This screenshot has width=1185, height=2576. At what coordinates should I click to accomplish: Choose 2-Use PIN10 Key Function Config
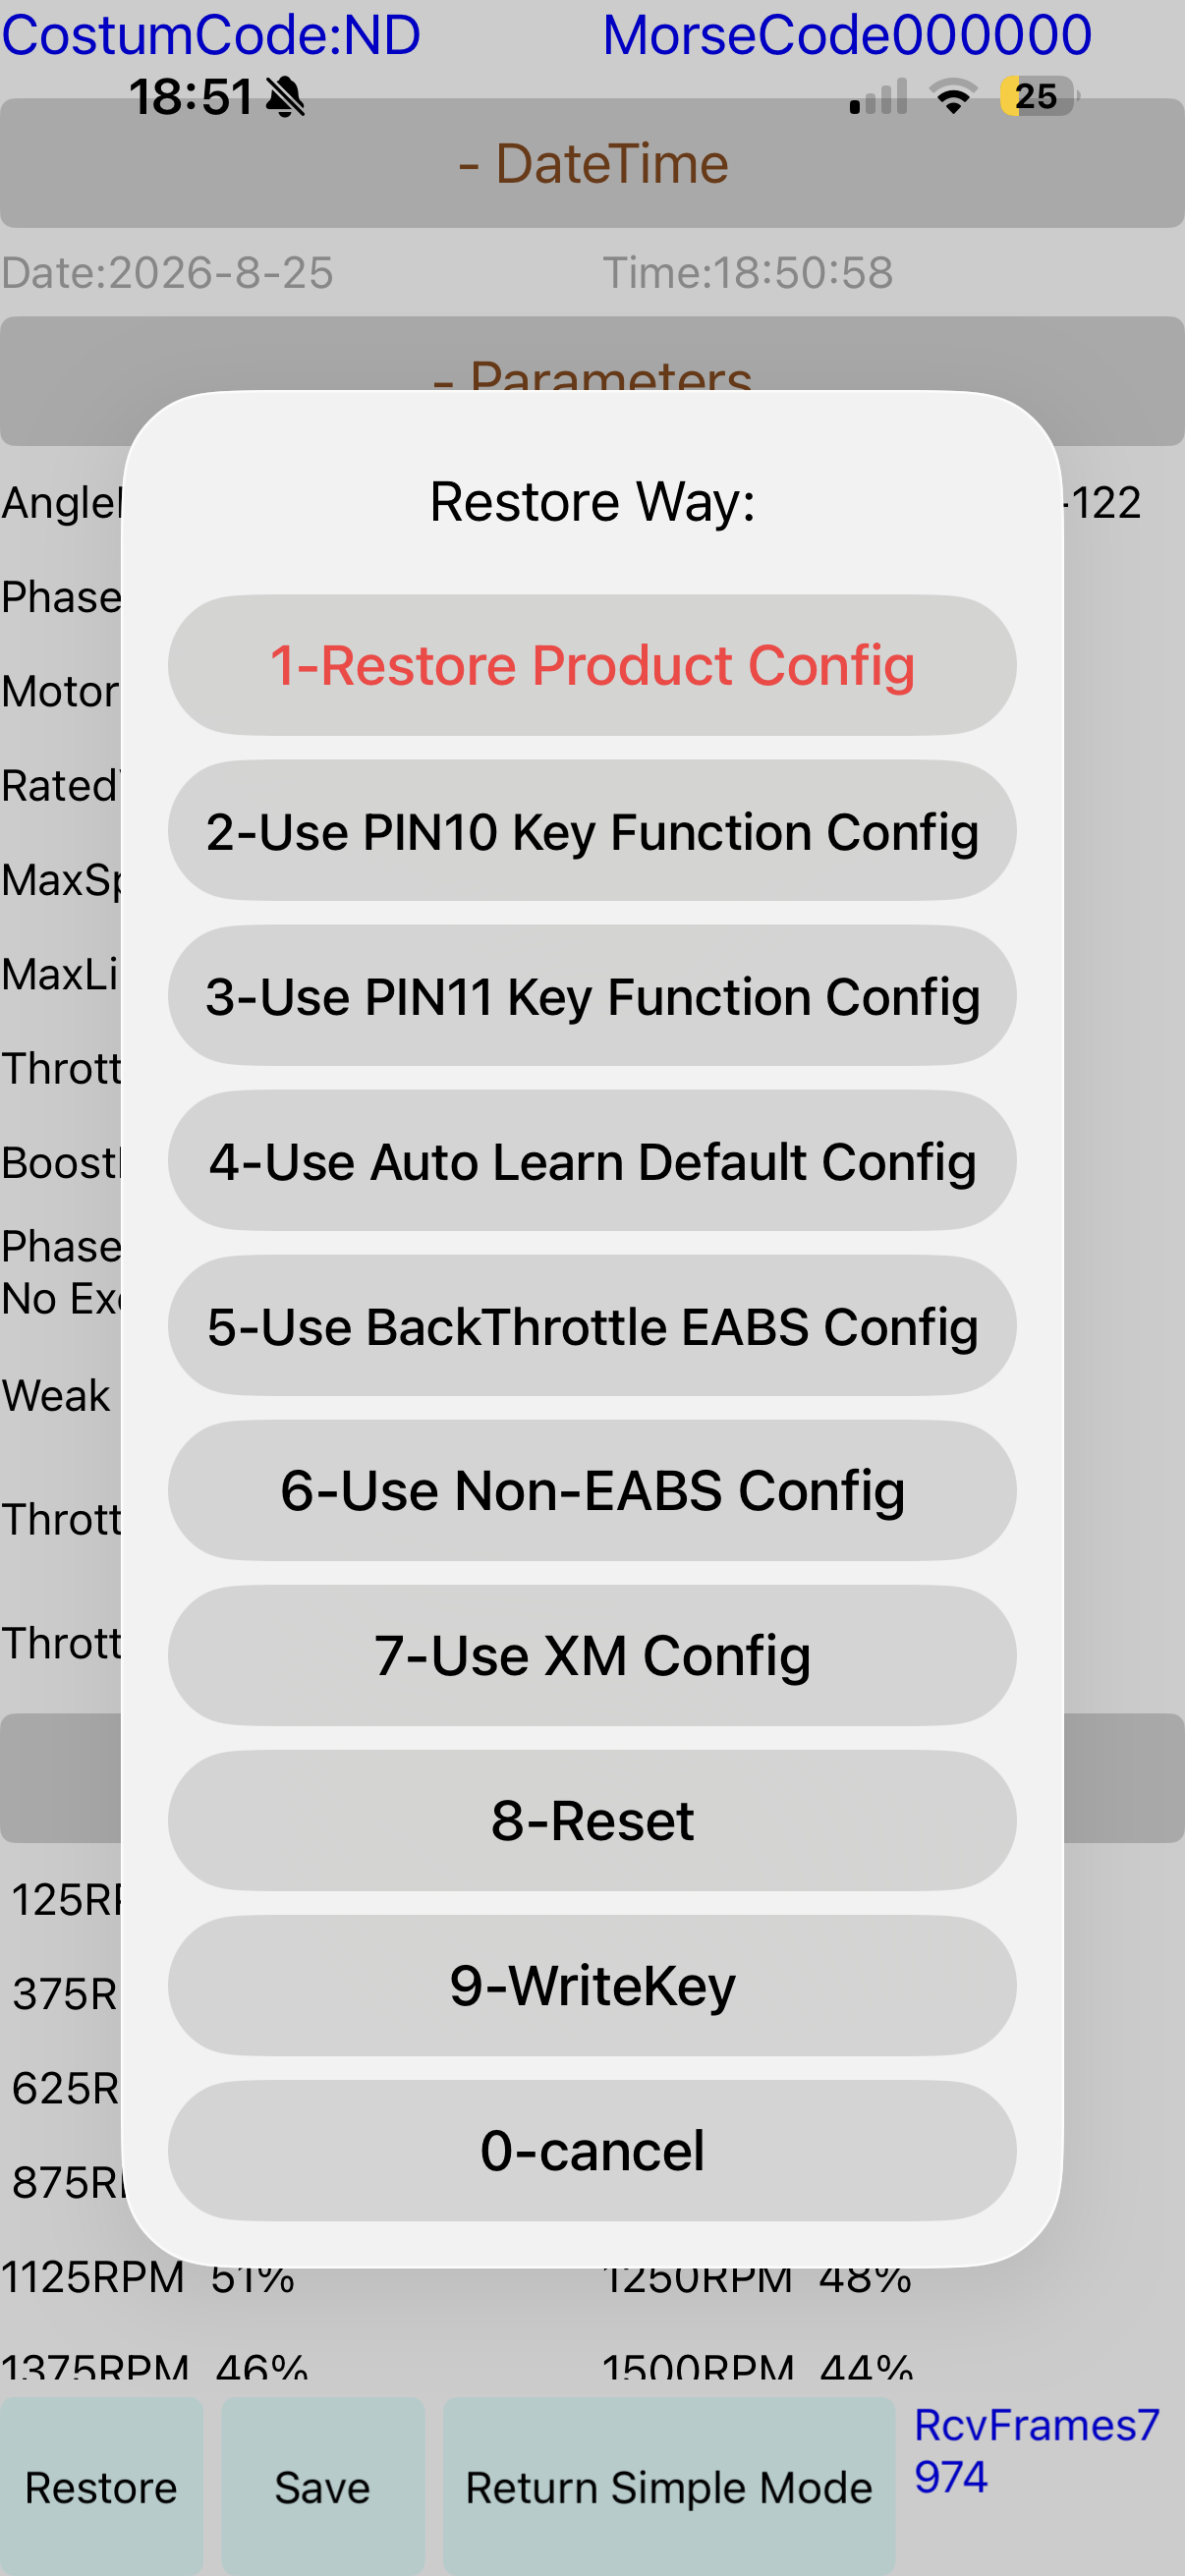[x=592, y=831]
